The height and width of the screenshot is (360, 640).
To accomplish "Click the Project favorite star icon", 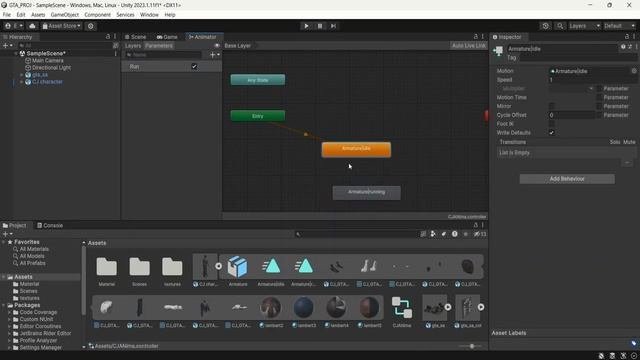I will click(465, 234).
